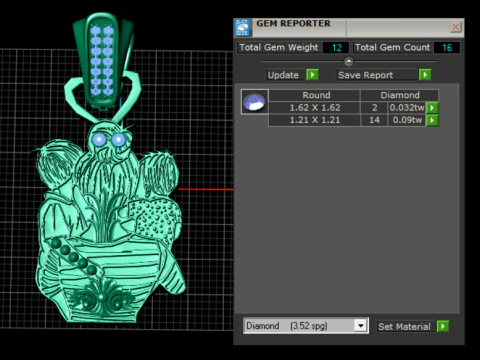Collapse panel with the round arrow toggle
Viewport: 480px width, 360px height.
pos(348,61)
